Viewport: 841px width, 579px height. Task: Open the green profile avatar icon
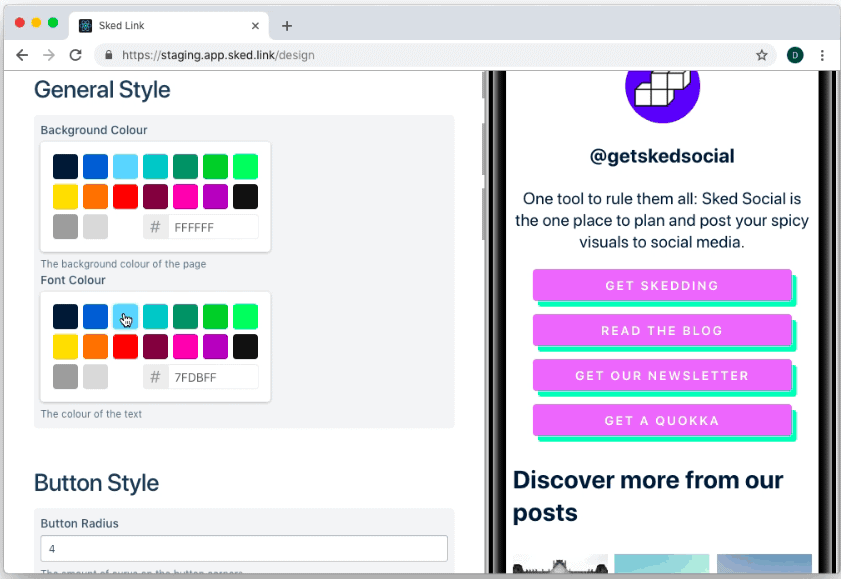tap(795, 55)
